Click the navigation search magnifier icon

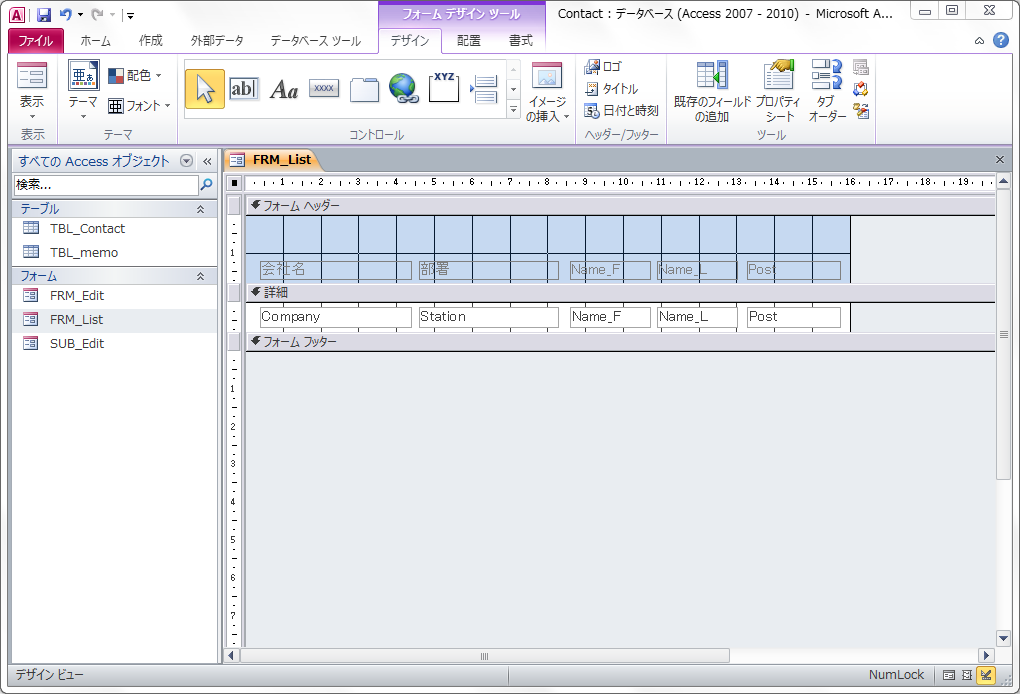(x=206, y=185)
